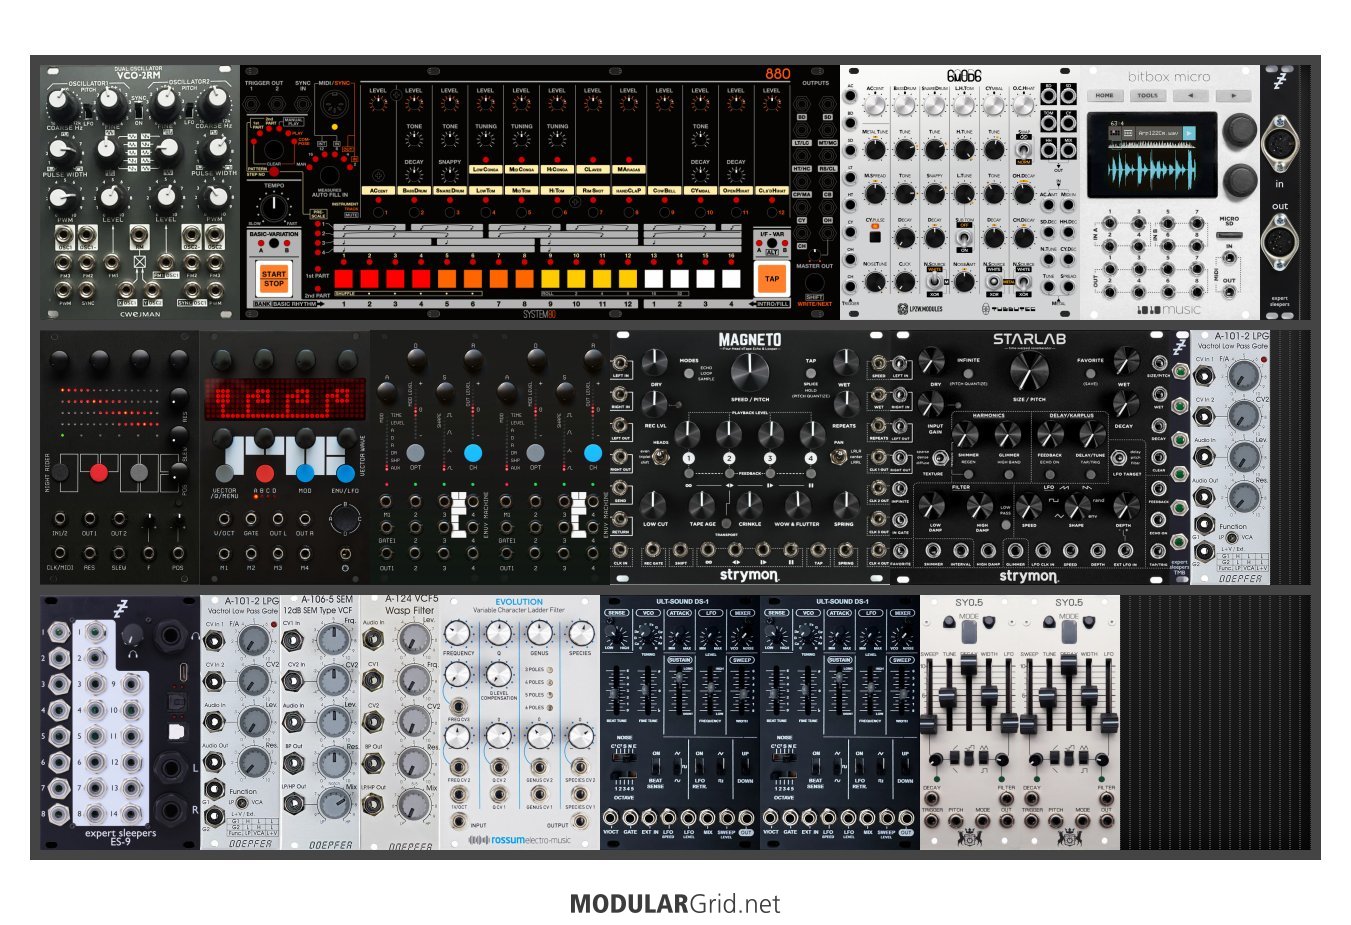The width and height of the screenshot is (1351, 925).
Task: Turn the NoiseTune knob on the 6m0d6
Action: tap(875, 282)
